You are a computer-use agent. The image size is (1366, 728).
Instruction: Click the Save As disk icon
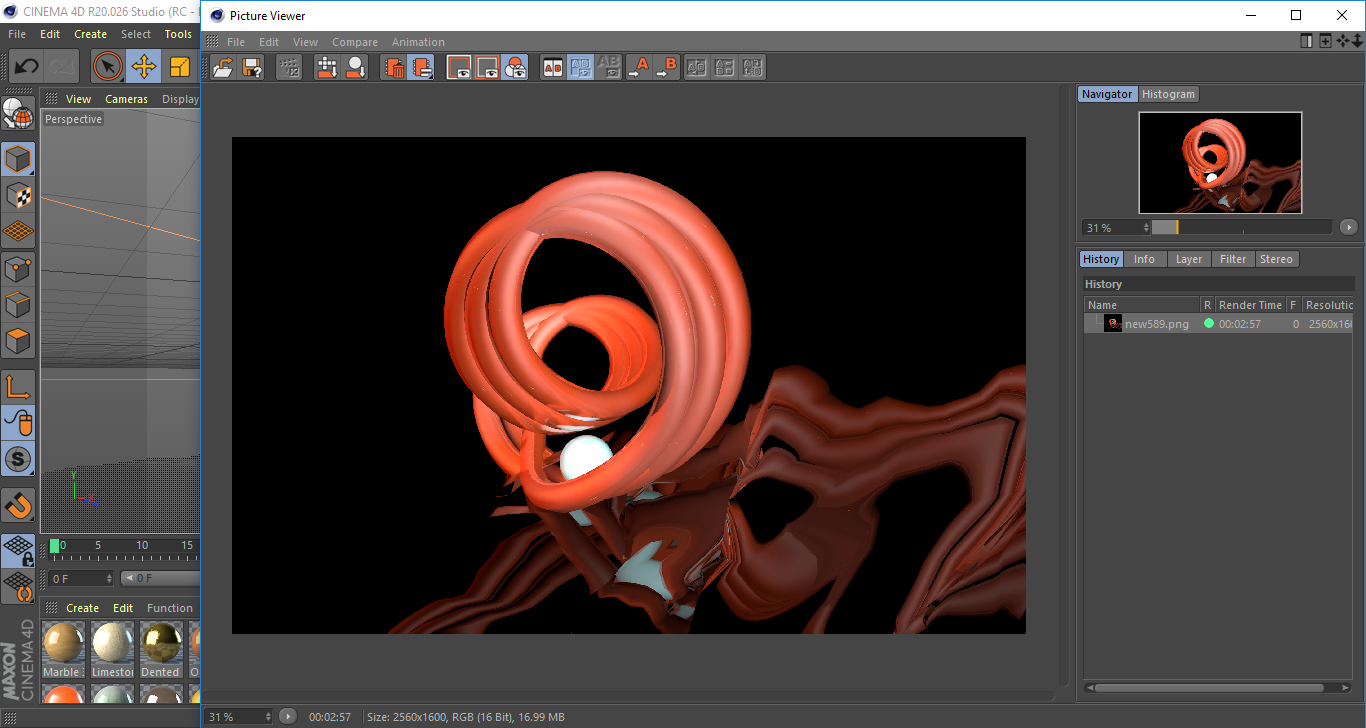tap(252, 67)
